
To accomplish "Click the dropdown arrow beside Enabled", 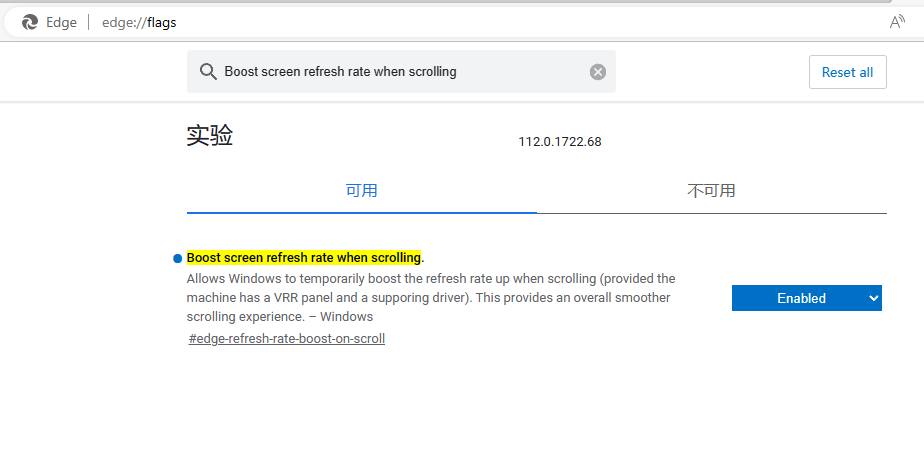I will [873, 298].
